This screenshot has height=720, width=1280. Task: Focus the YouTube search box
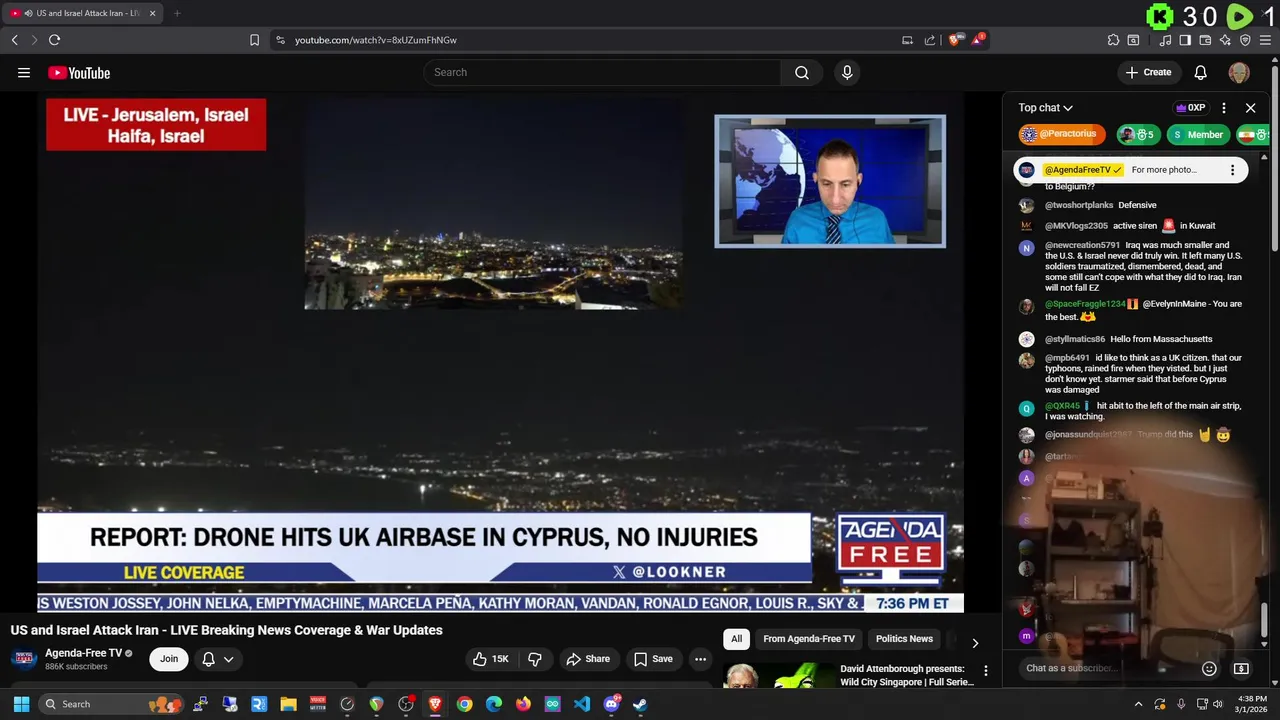click(602, 72)
